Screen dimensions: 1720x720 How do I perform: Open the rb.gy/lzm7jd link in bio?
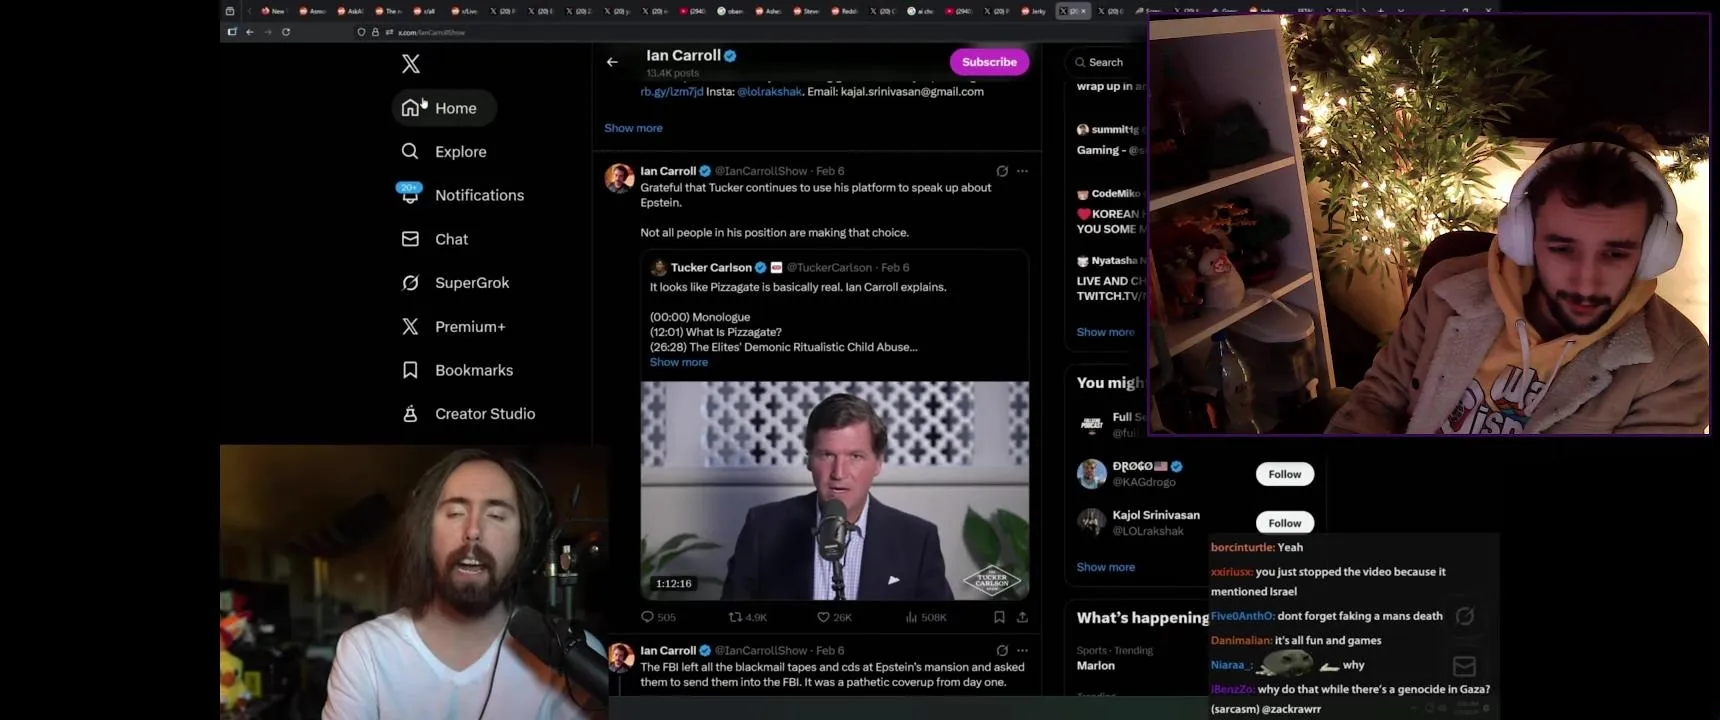tap(671, 91)
